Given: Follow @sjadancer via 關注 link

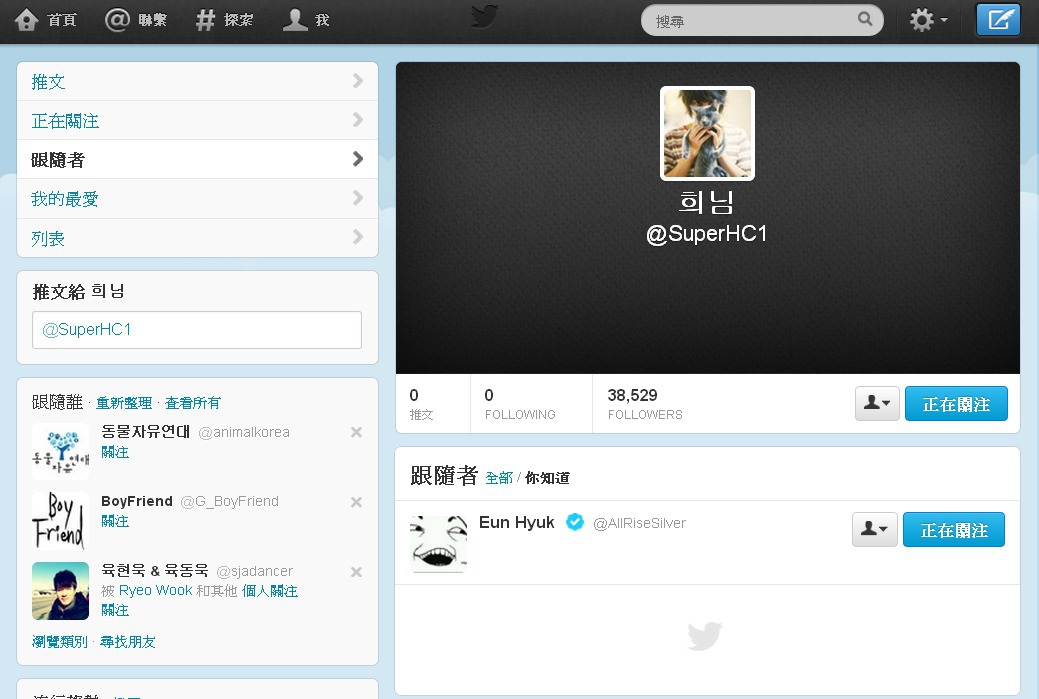Looking at the screenshot, I should pyautogui.click(x=115, y=610).
